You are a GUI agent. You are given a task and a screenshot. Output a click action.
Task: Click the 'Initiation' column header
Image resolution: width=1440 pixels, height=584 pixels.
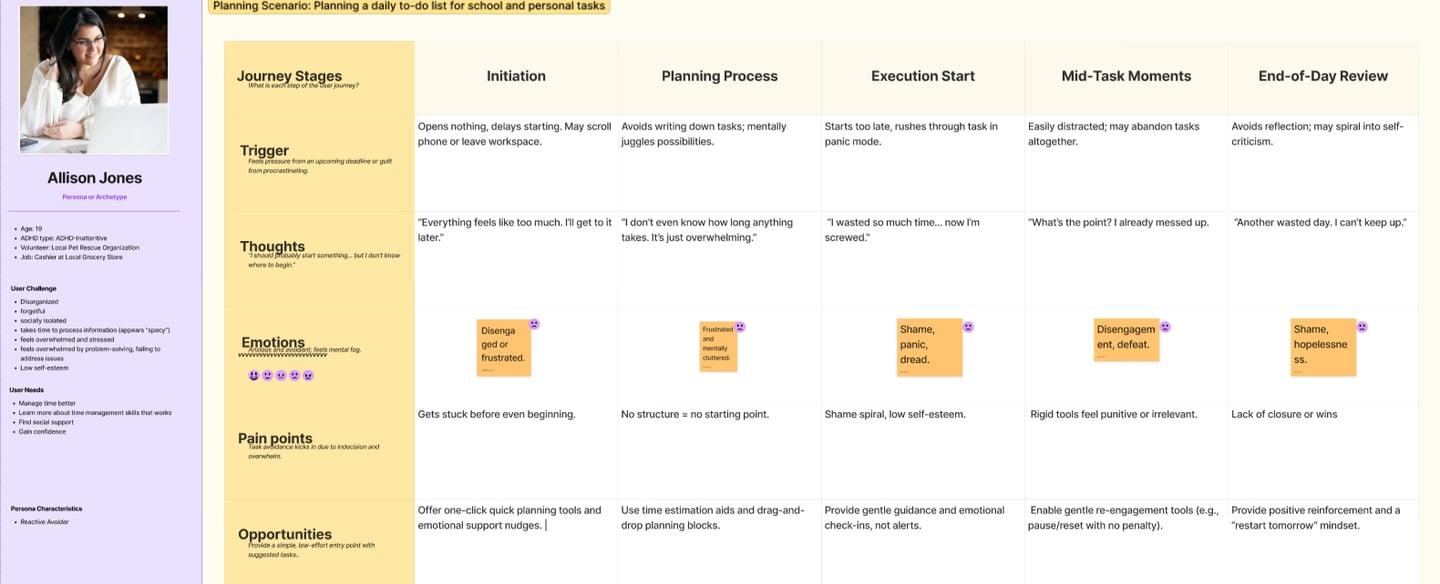coord(516,76)
